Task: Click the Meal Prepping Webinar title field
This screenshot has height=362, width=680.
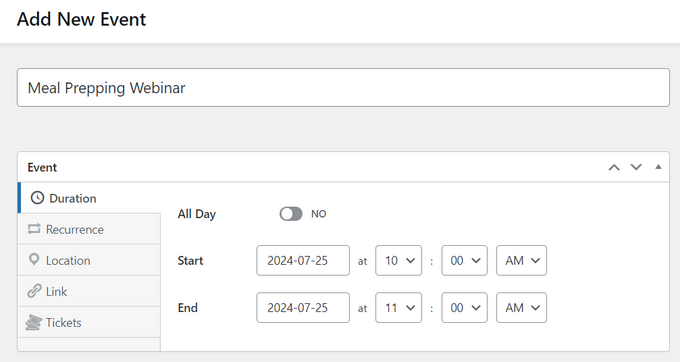Action: pyautogui.click(x=343, y=88)
